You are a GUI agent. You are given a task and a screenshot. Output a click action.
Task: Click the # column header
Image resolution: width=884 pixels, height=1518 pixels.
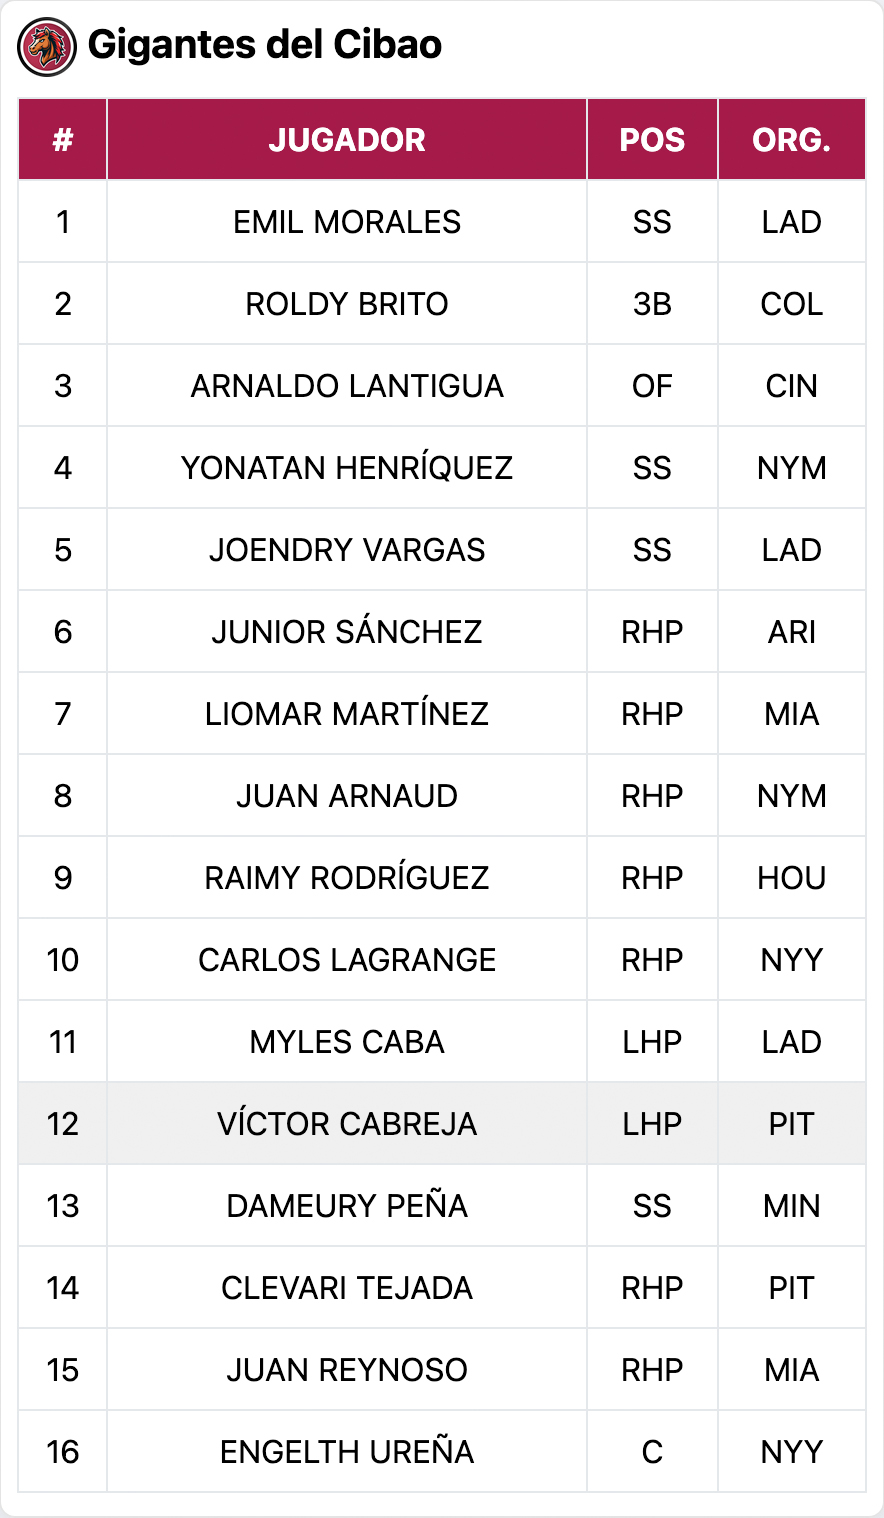[63, 140]
